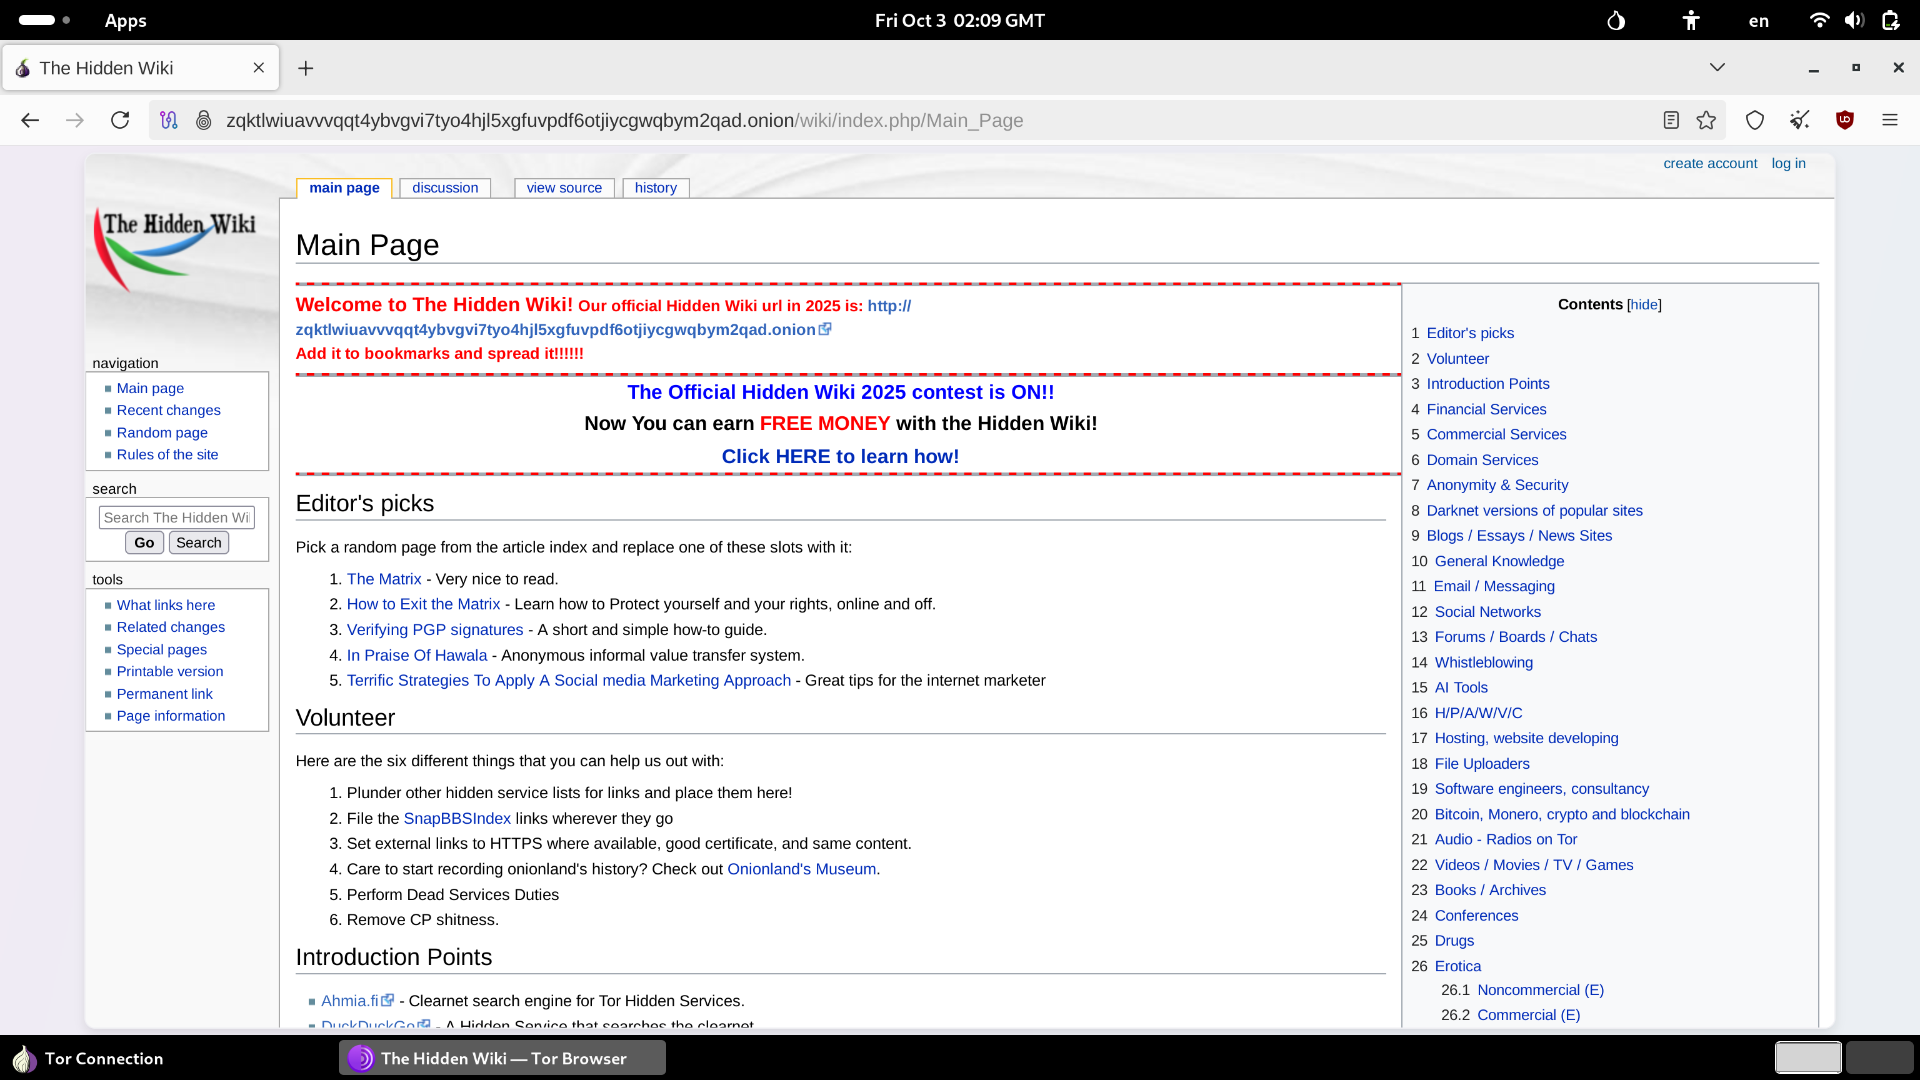Open the onion site info icon
1920x1080 pixels.
203,120
